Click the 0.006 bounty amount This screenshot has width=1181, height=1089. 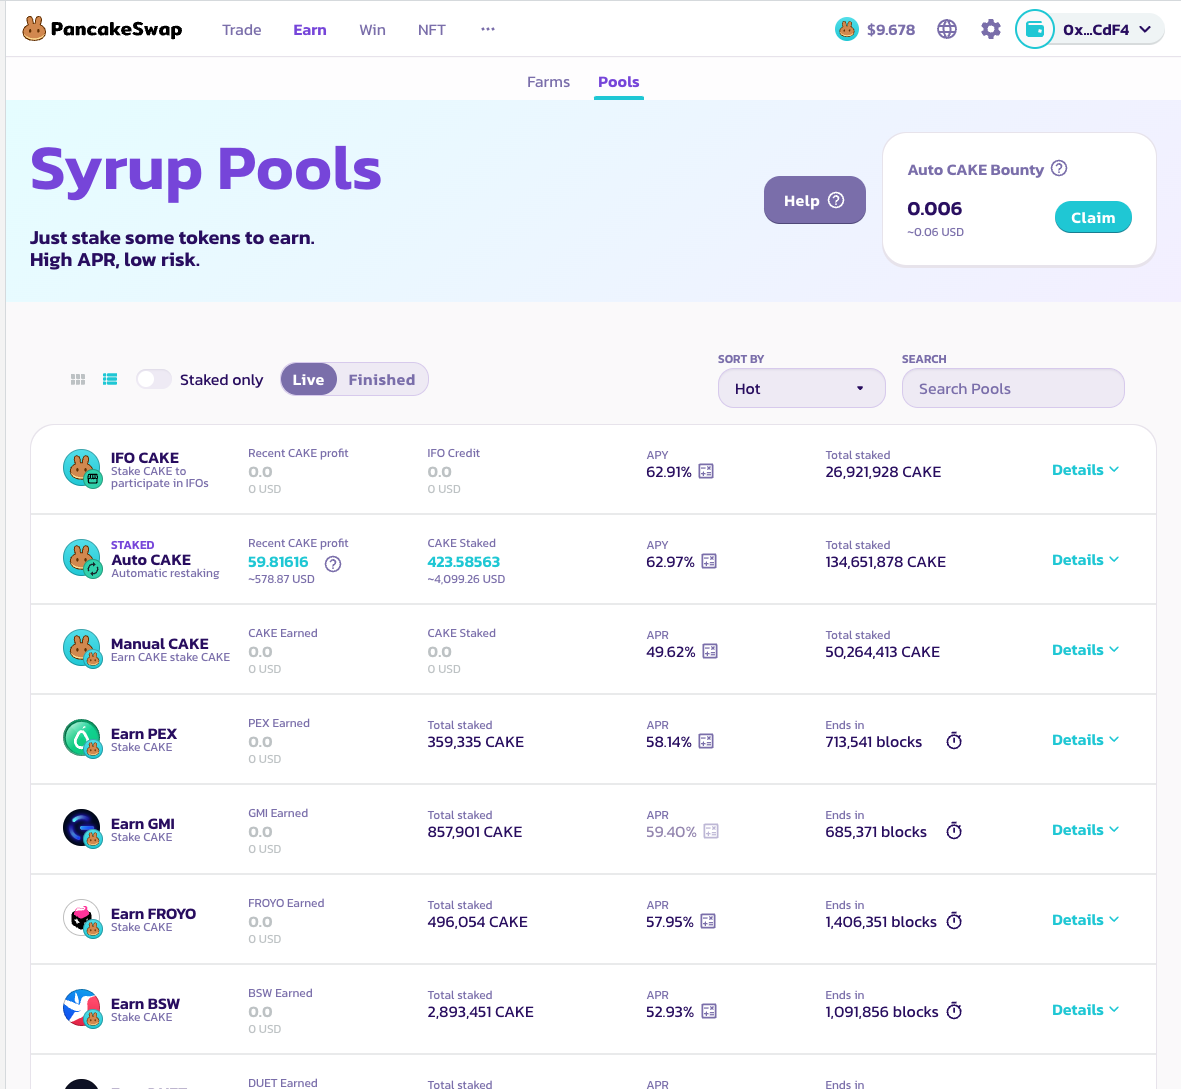coord(934,209)
